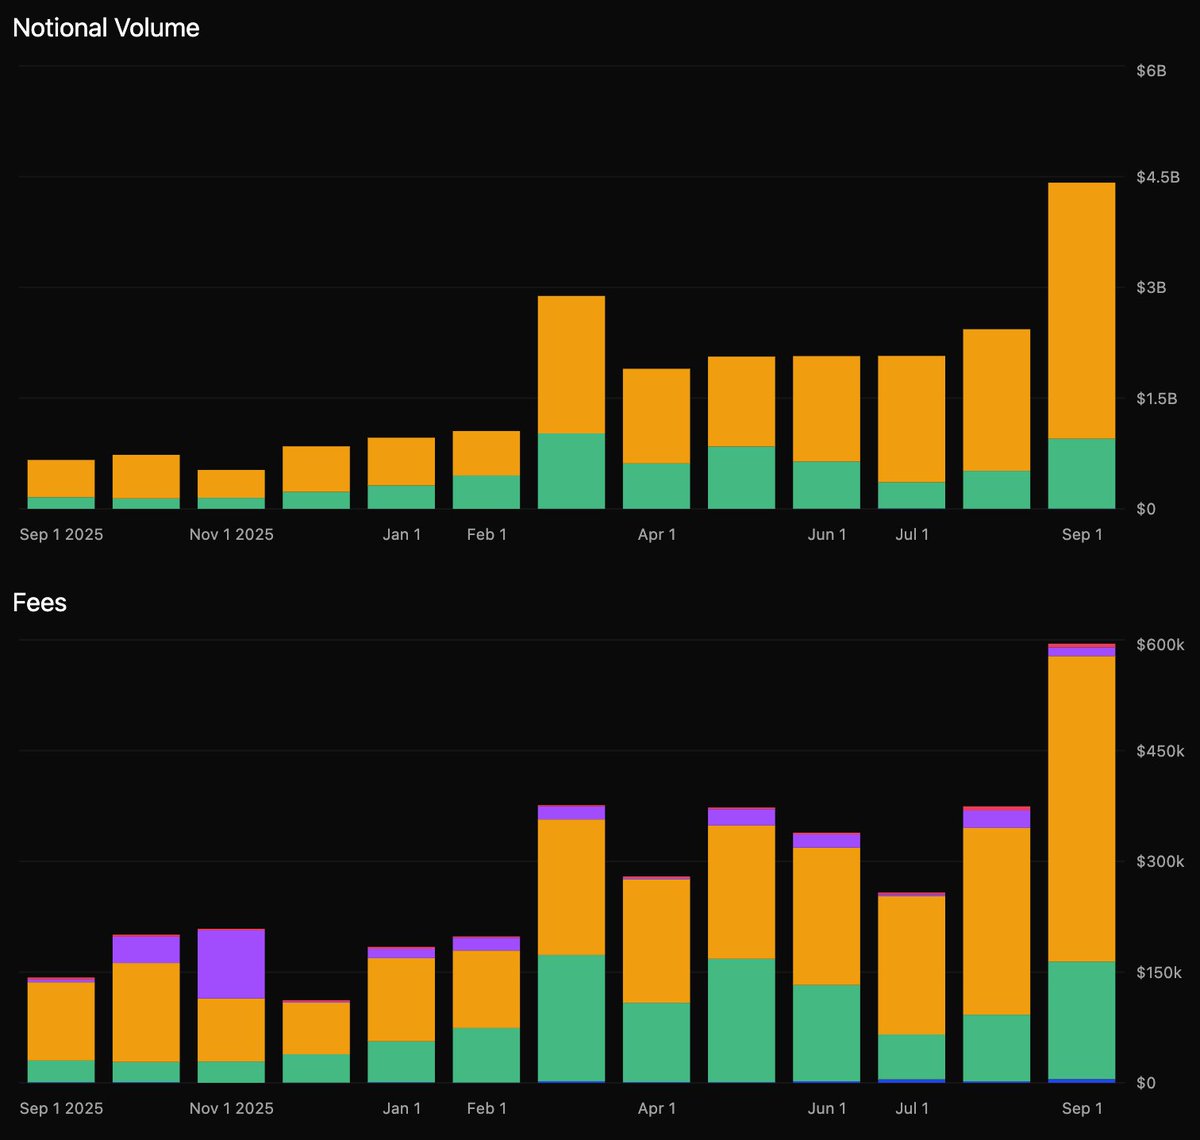Click "$0" label on Notional Volume axis
Screen dimensions: 1200x1140
click(x=1146, y=509)
